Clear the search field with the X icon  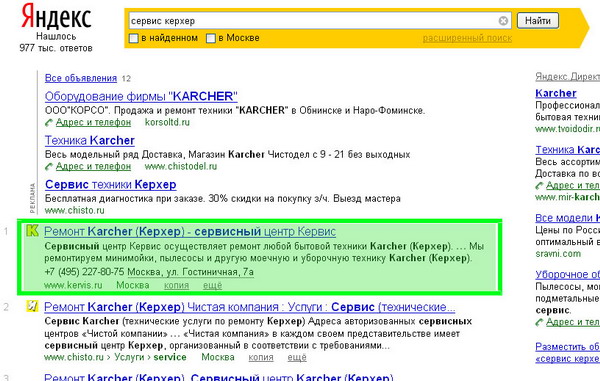coord(503,21)
